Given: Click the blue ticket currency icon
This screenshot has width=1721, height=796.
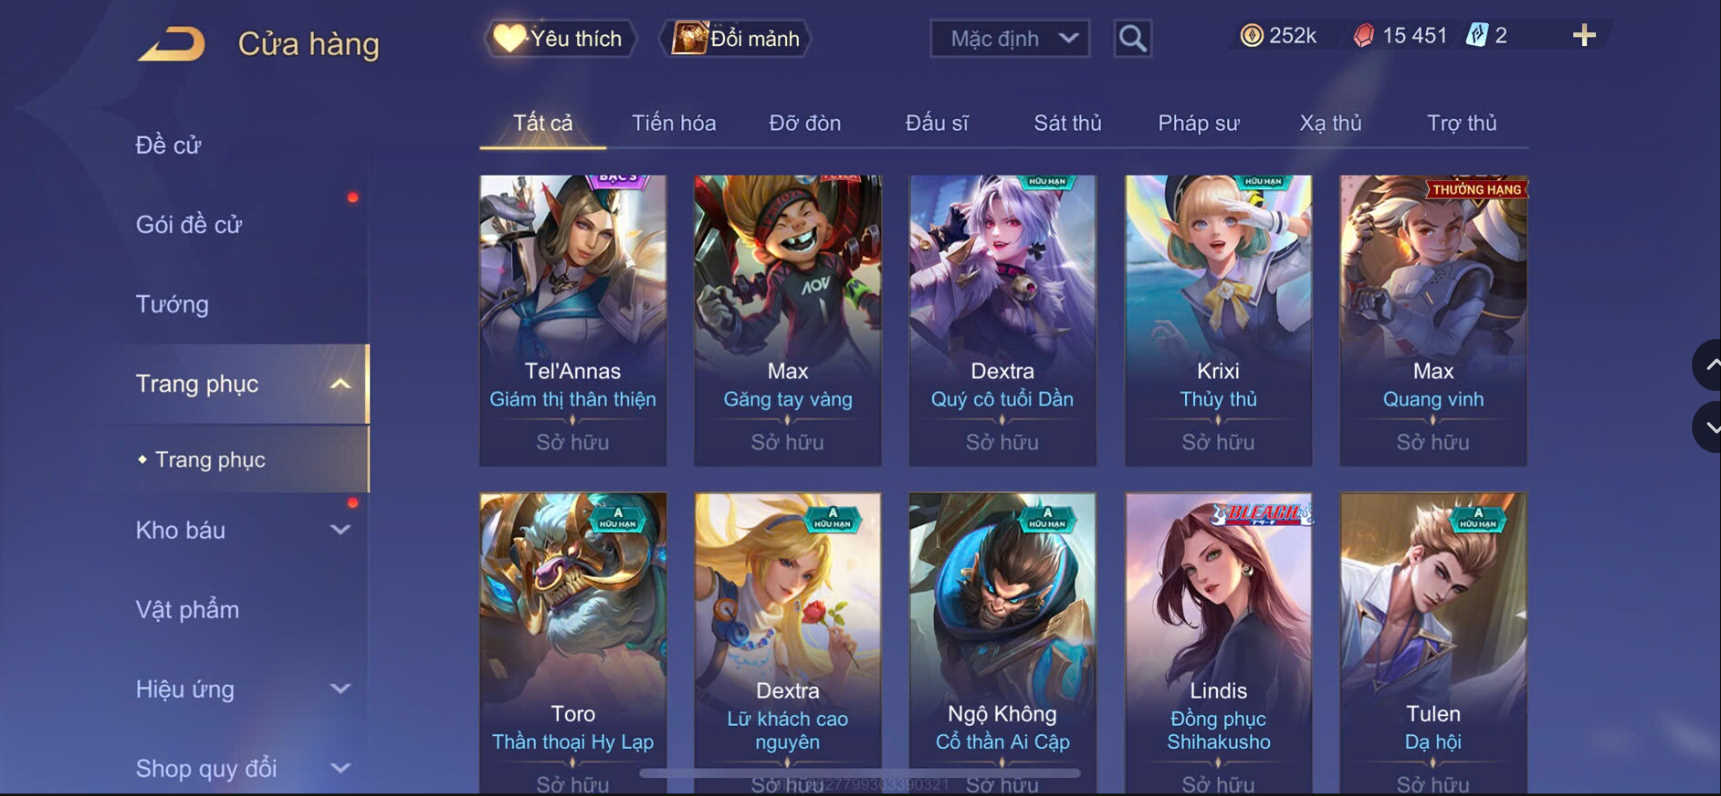Looking at the screenshot, I should point(1476,36).
